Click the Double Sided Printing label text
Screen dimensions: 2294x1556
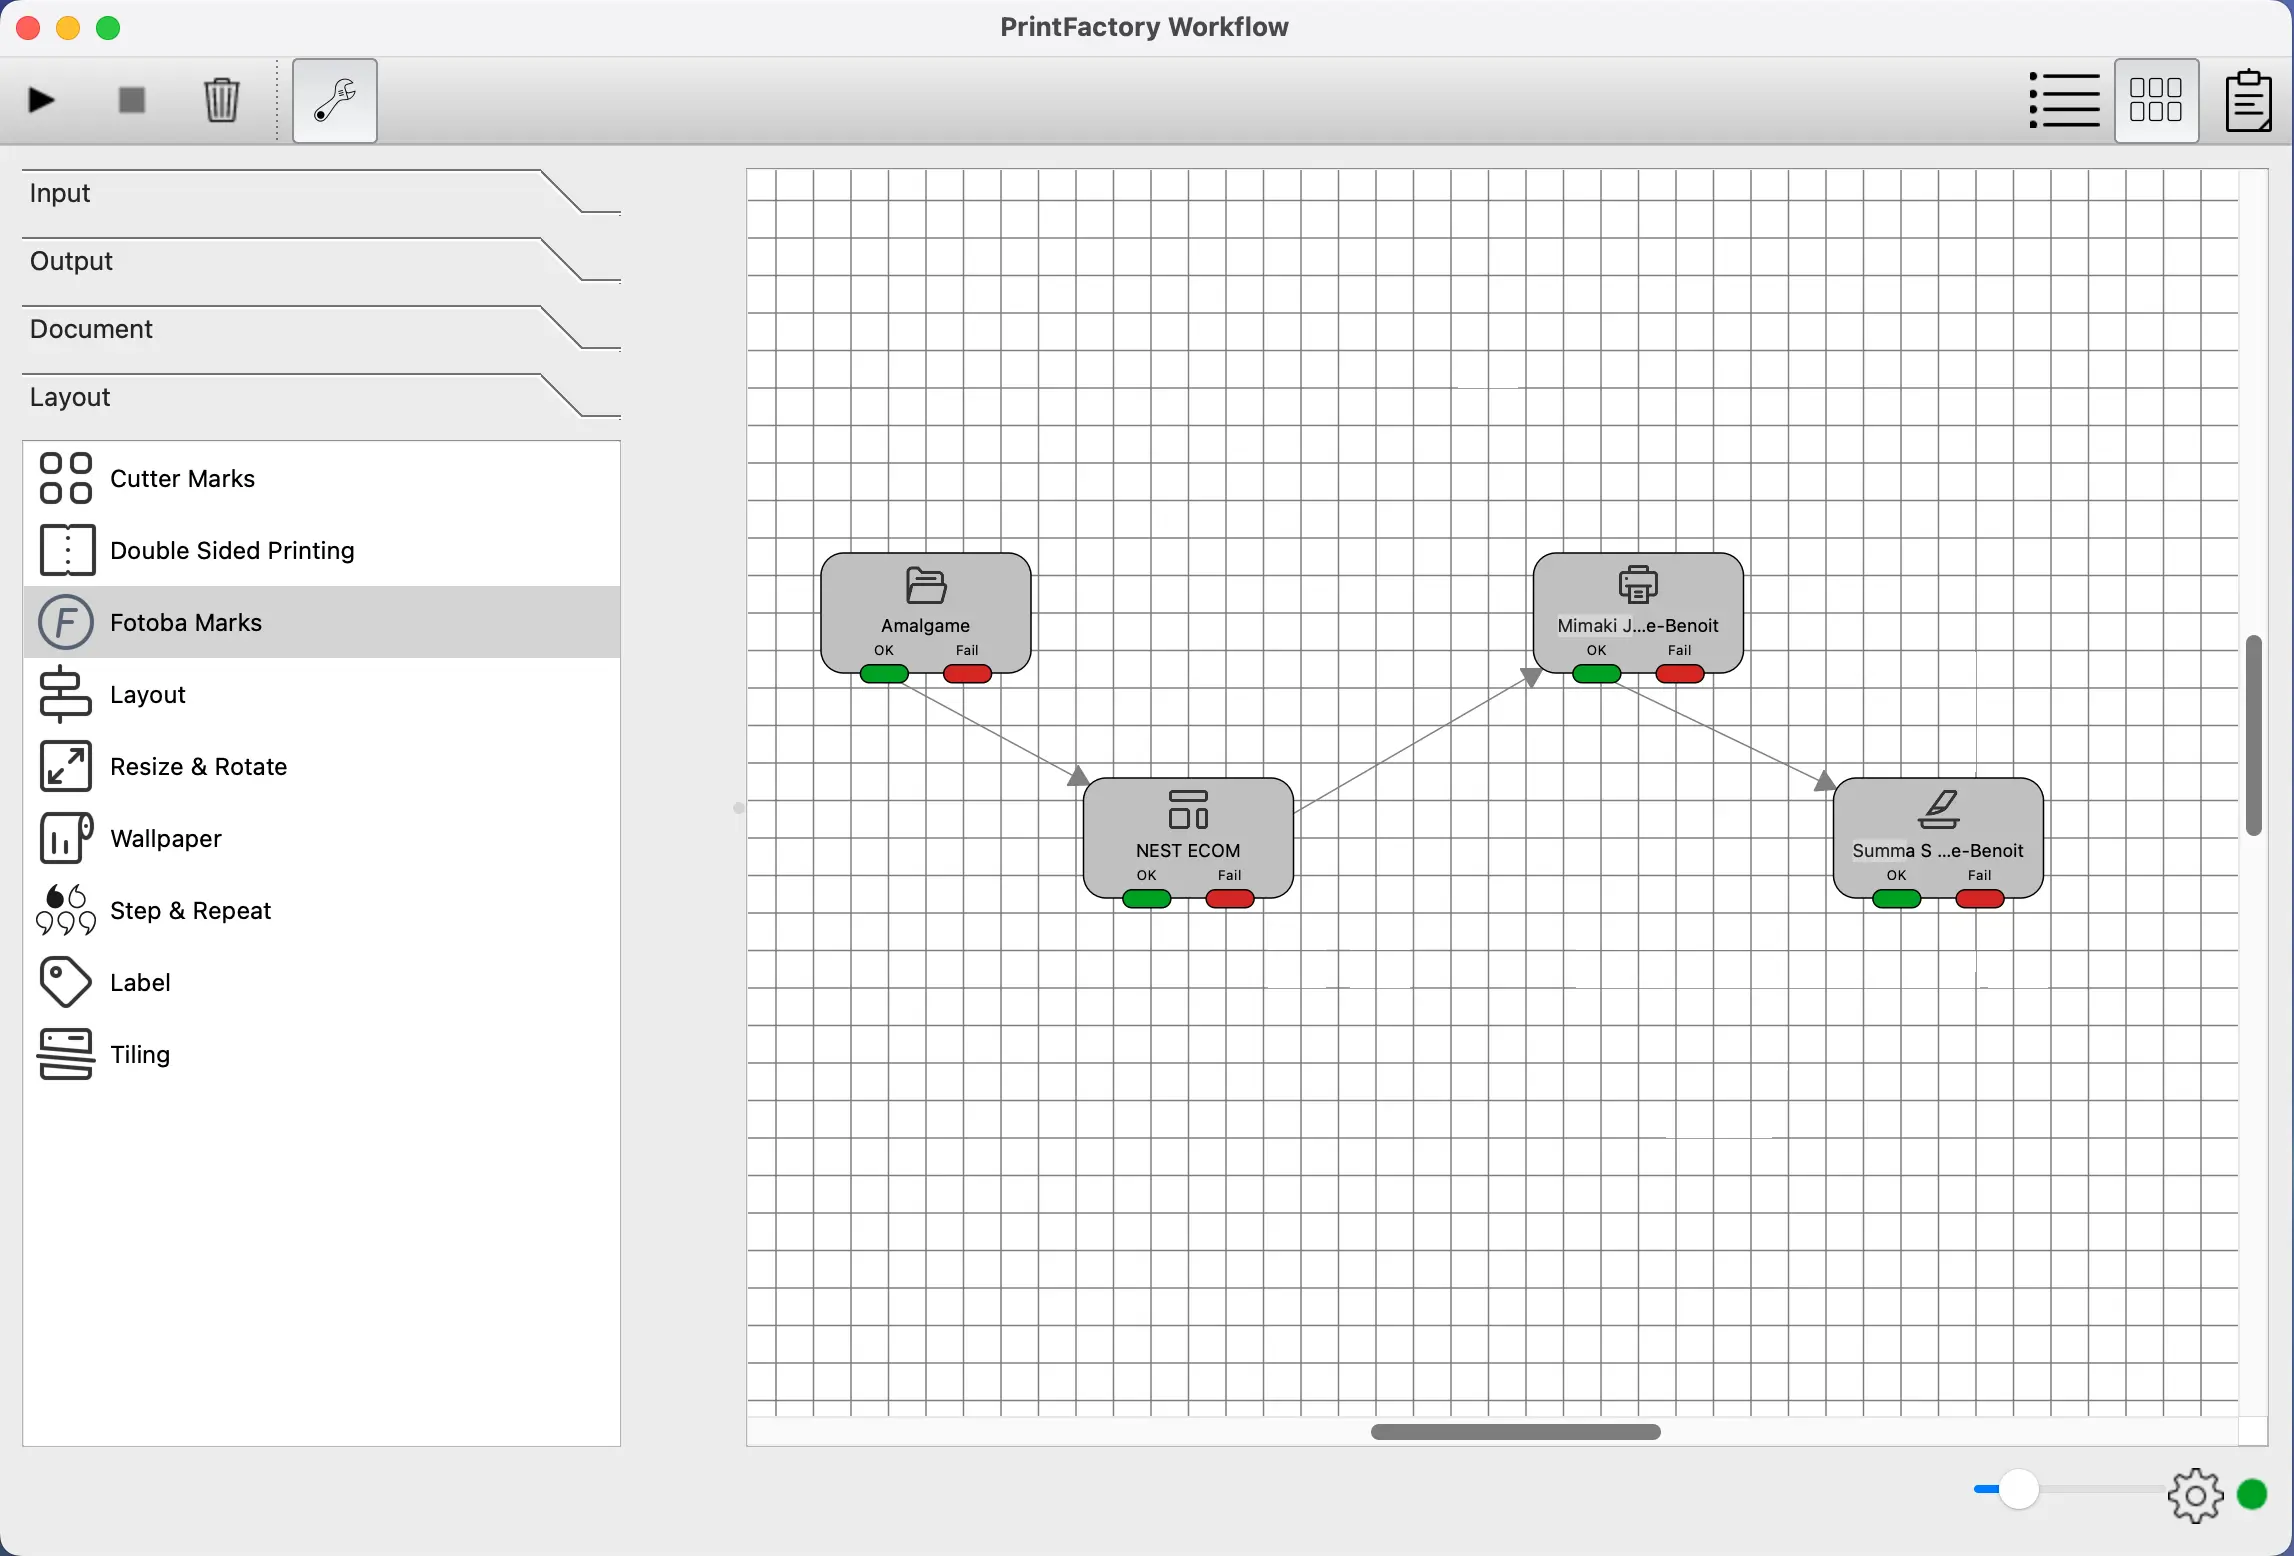click(x=232, y=551)
